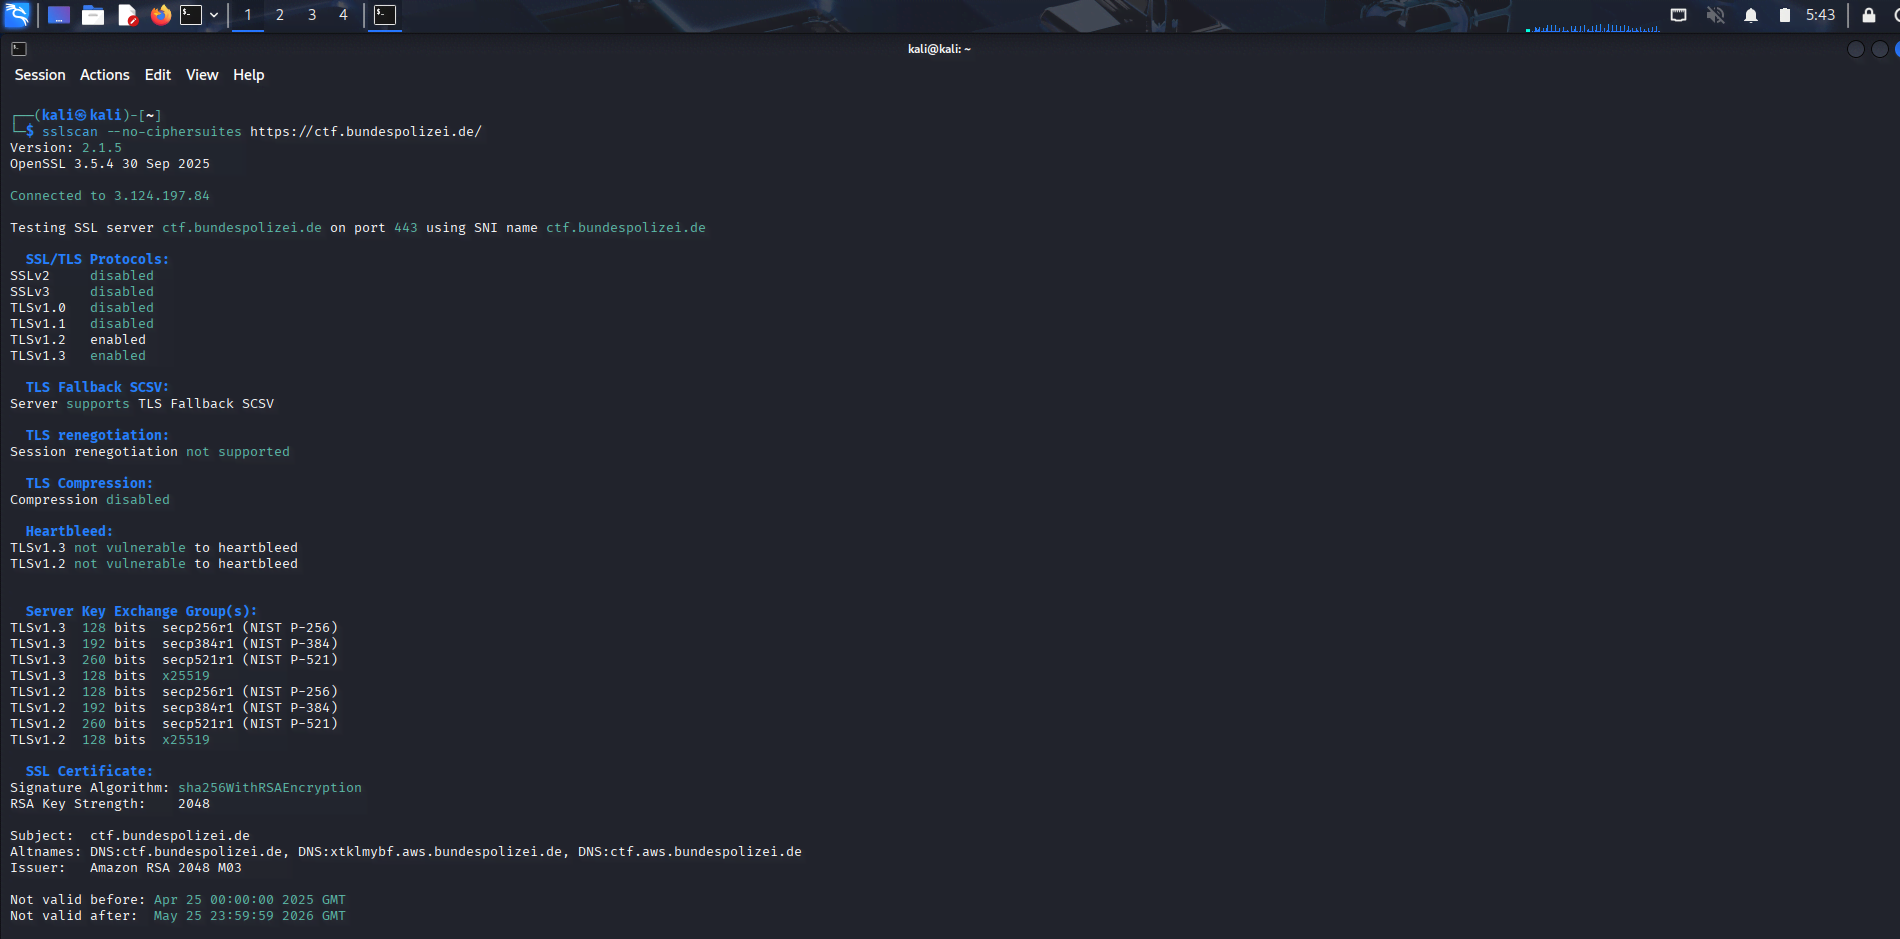Click the terminal window taskbar button
Image resolution: width=1900 pixels, height=939 pixels.
(385, 15)
